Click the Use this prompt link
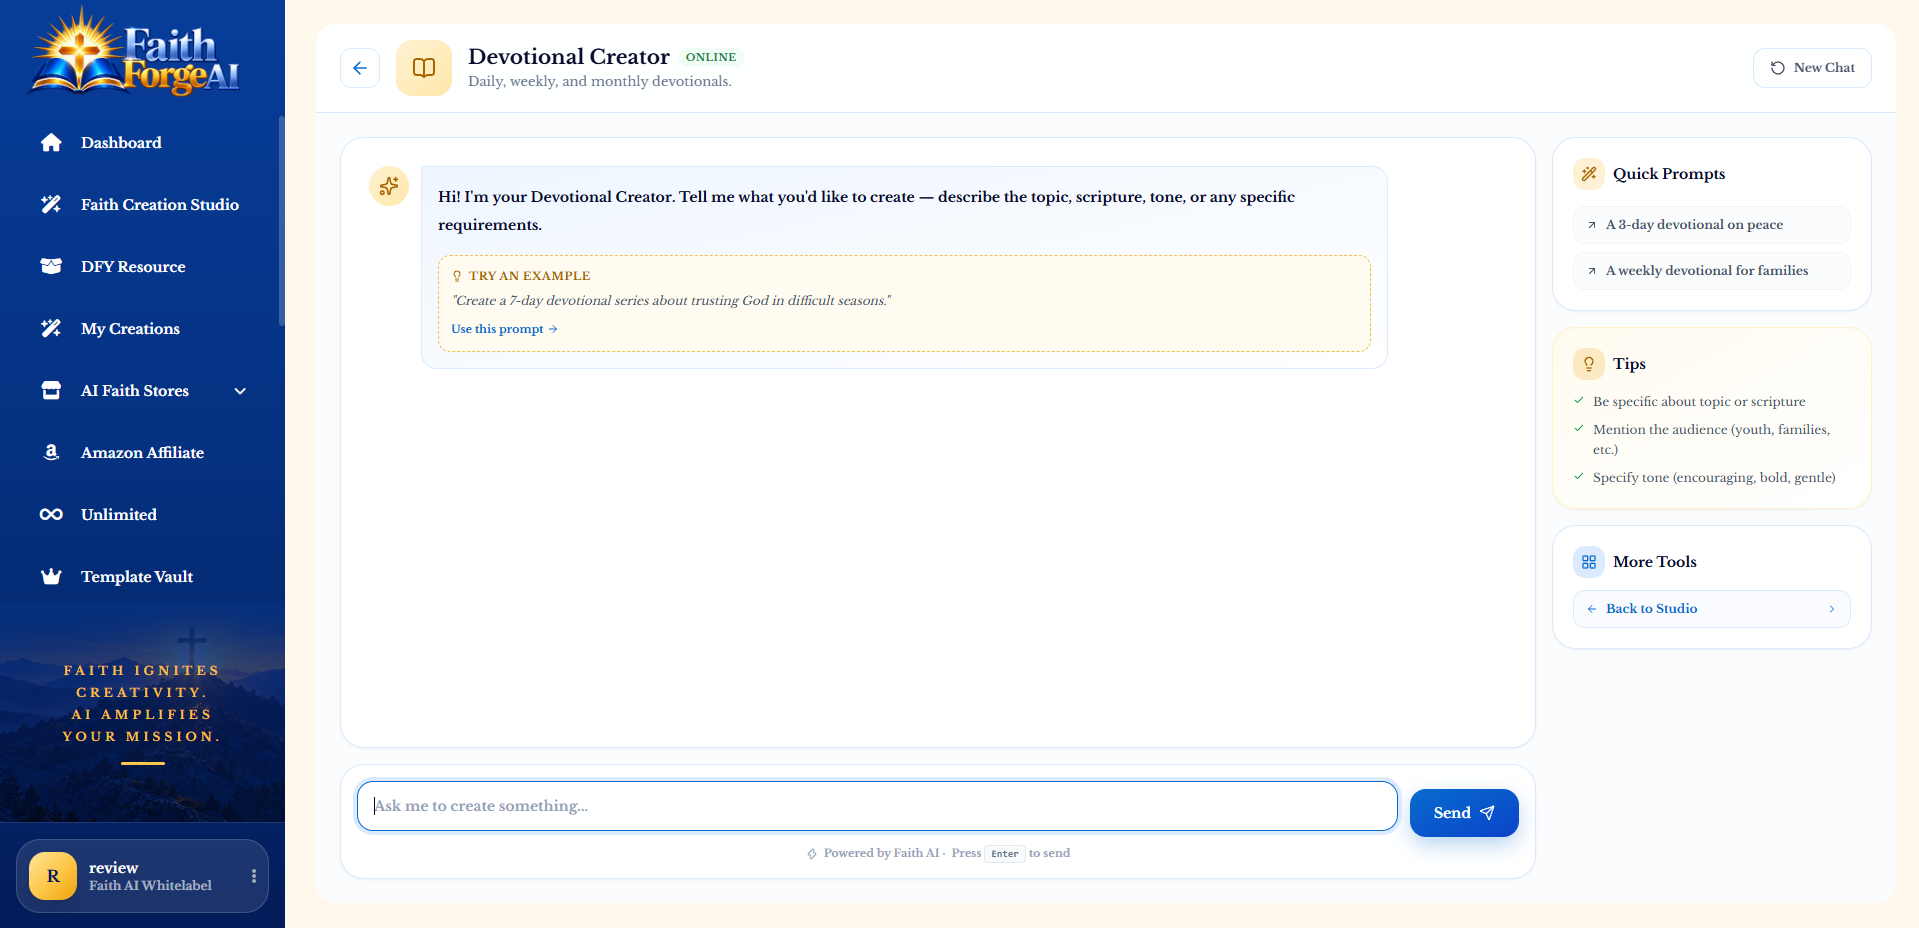The image size is (1919, 928). pyautogui.click(x=504, y=329)
